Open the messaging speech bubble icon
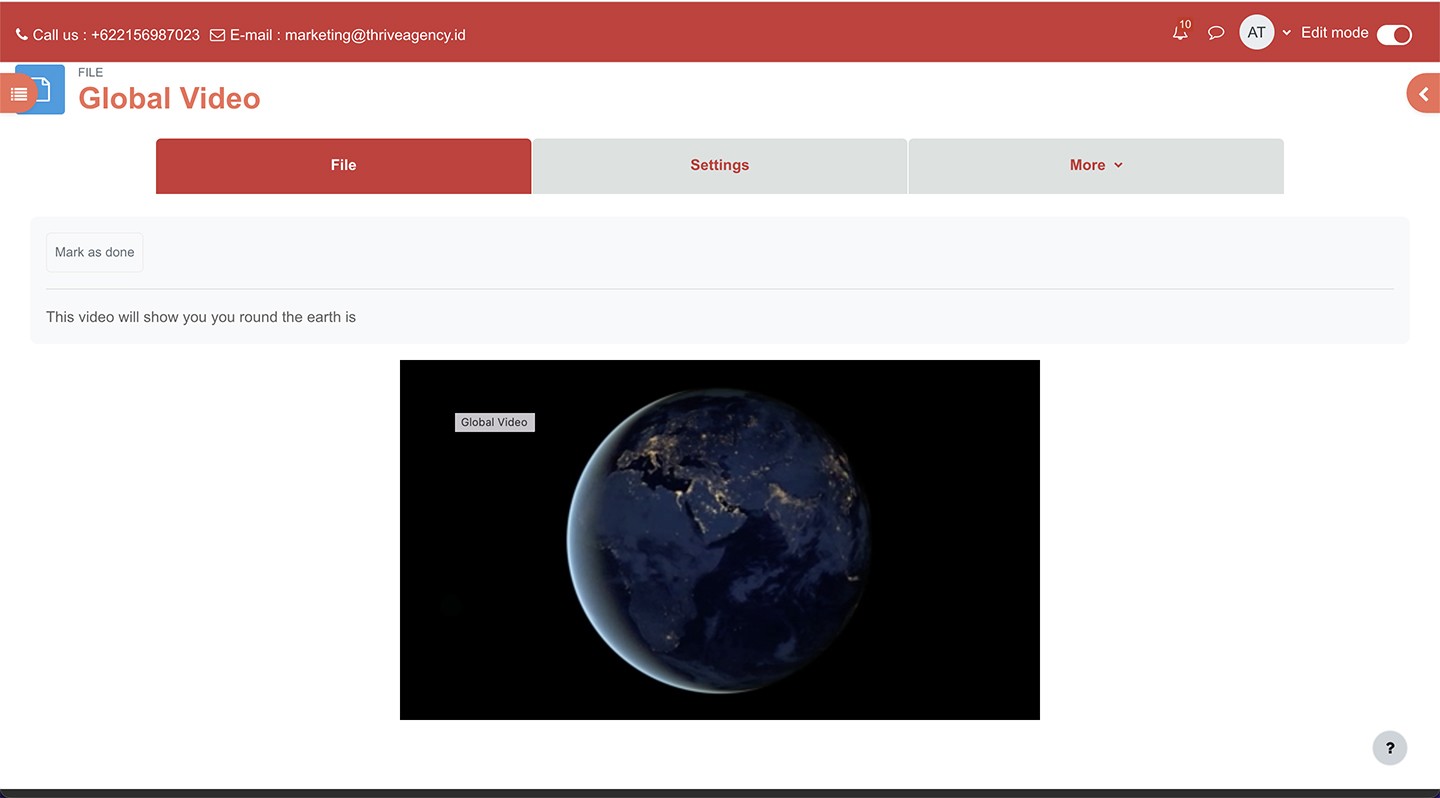 point(1216,33)
